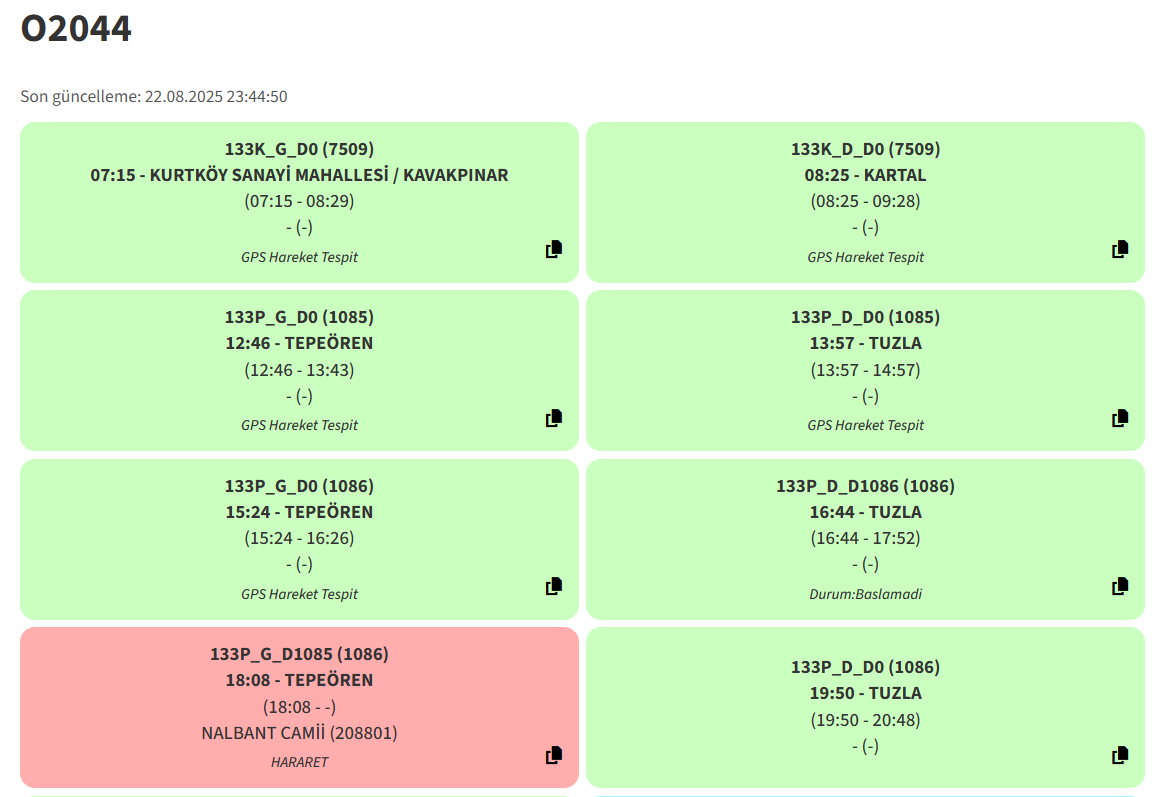Click 133P_D_D1086 (1086) trip title
The width and height of the screenshot is (1168, 797).
(x=865, y=486)
